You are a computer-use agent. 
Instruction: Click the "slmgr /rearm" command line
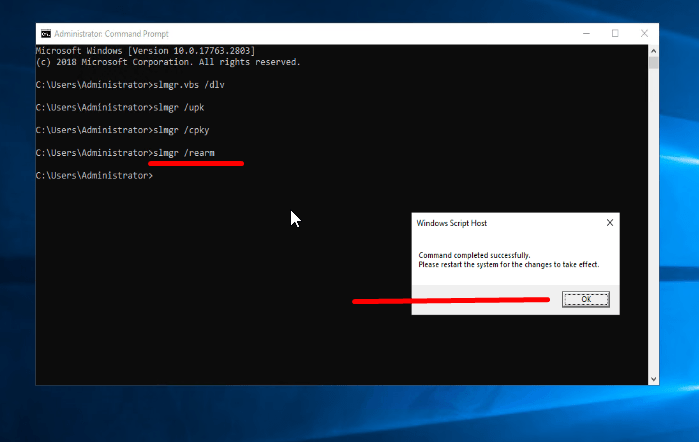[x=181, y=153]
